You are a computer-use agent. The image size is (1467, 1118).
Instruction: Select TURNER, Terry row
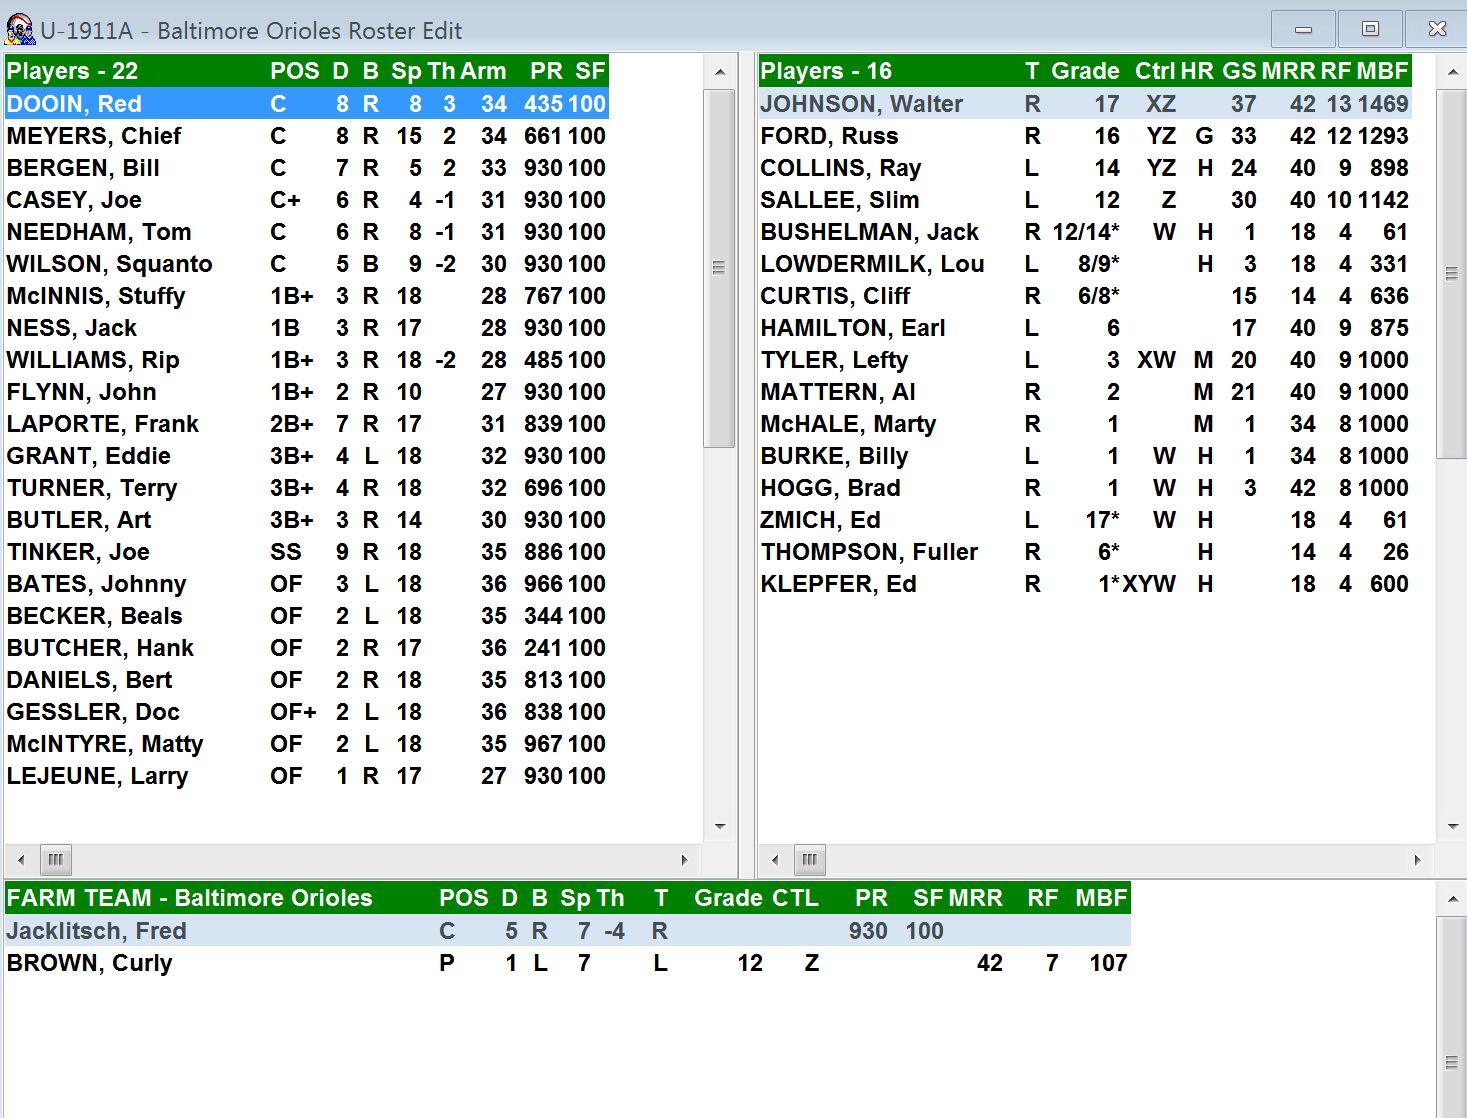pyautogui.click(x=306, y=488)
